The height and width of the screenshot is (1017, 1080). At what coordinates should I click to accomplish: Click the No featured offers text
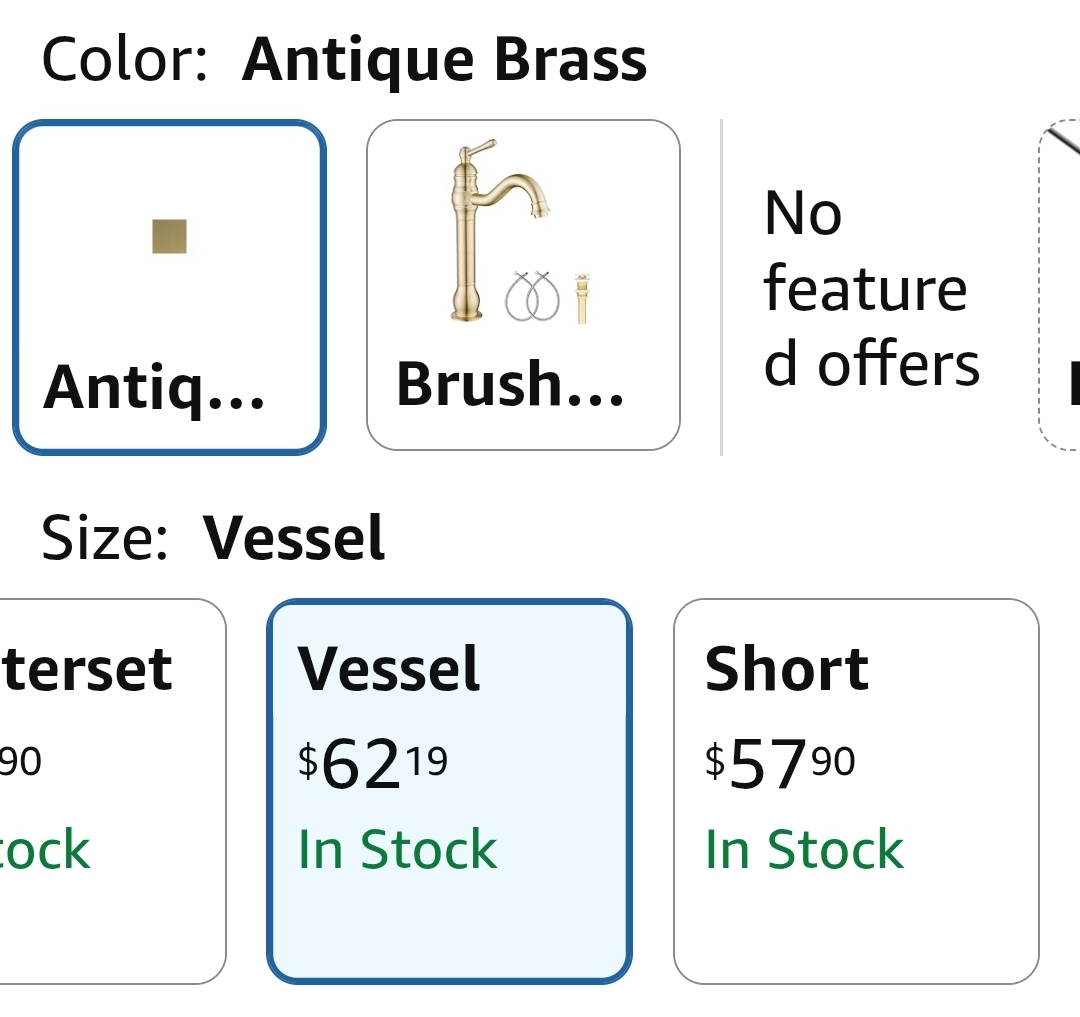pyautogui.click(x=871, y=288)
